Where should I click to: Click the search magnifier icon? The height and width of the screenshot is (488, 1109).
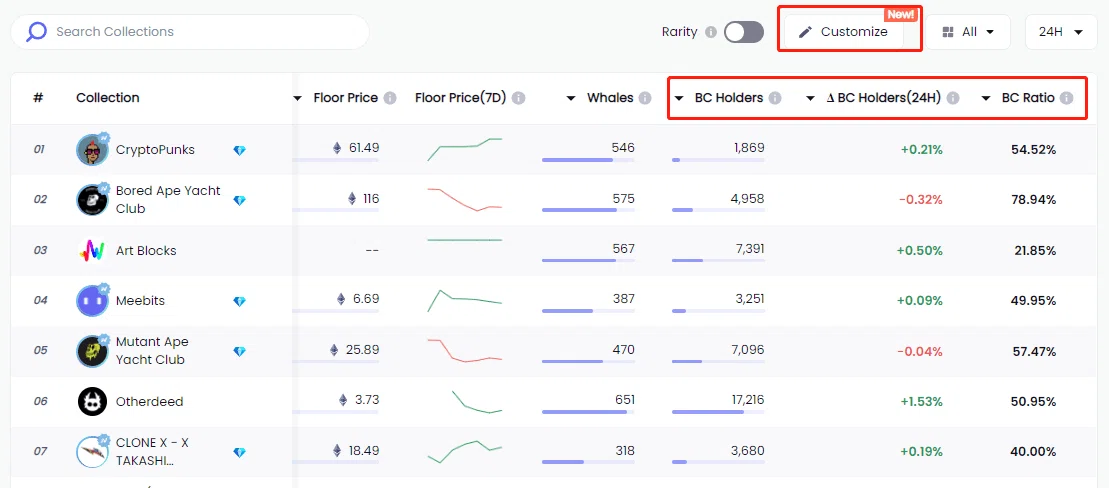point(36,32)
